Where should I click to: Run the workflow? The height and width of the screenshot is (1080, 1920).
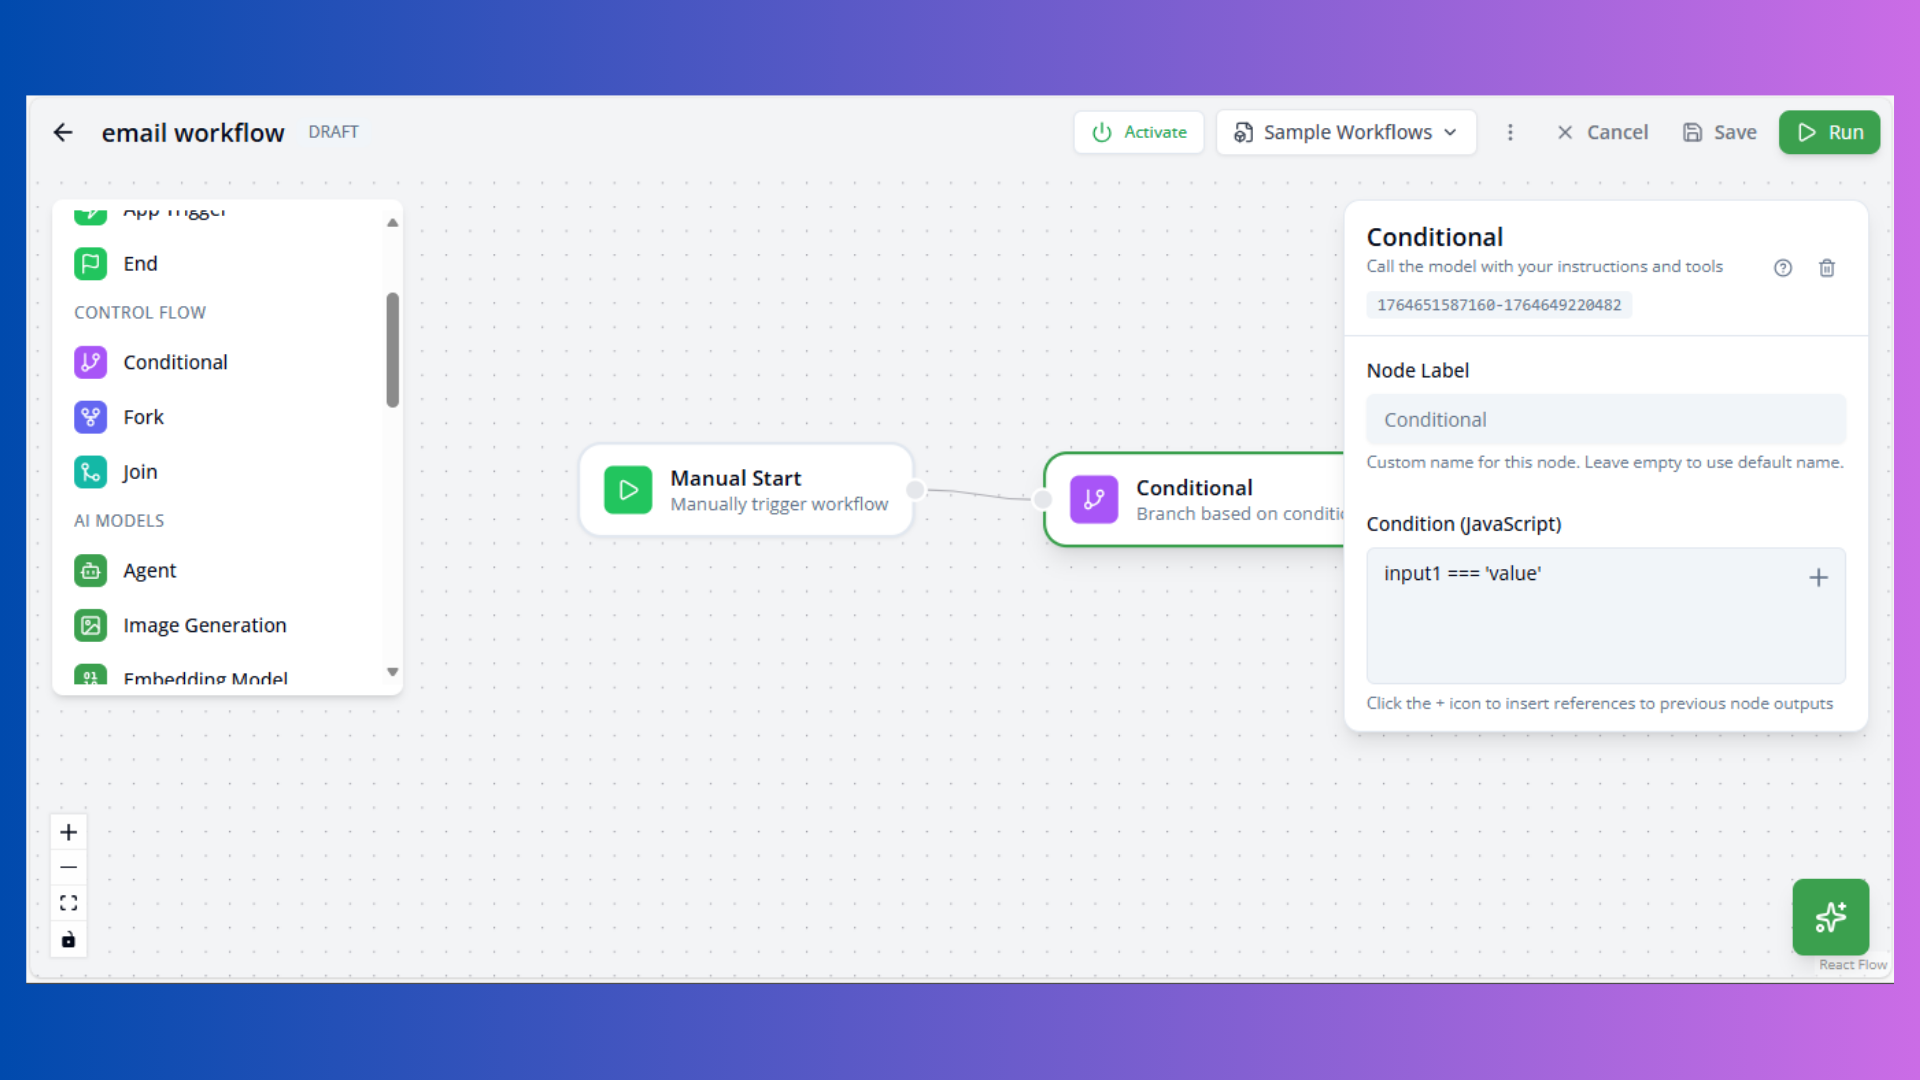click(1829, 132)
